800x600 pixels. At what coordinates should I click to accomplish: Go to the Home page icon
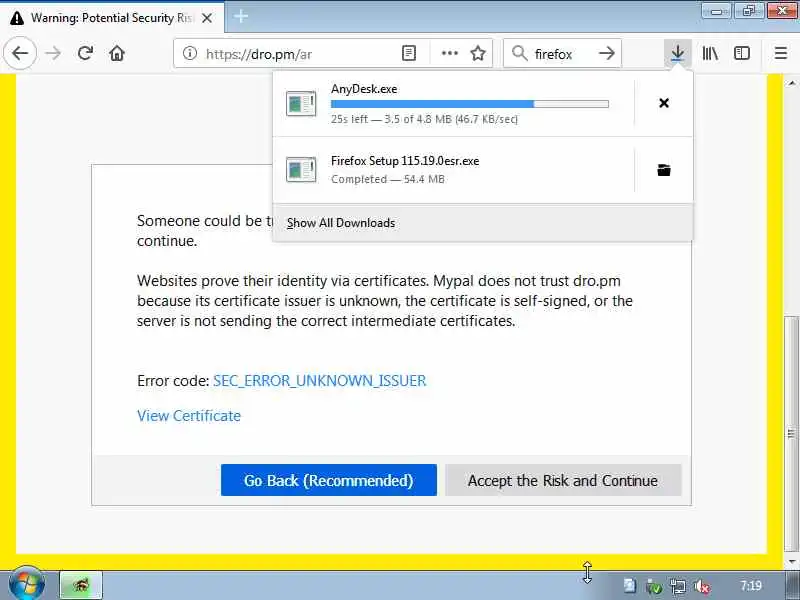click(x=117, y=53)
